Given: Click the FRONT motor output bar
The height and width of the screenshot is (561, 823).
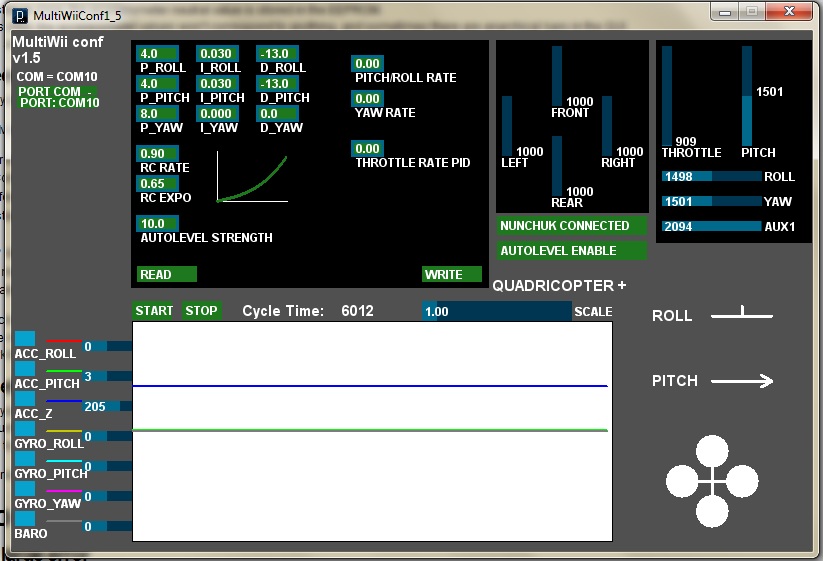Looking at the screenshot, I should point(557,76).
